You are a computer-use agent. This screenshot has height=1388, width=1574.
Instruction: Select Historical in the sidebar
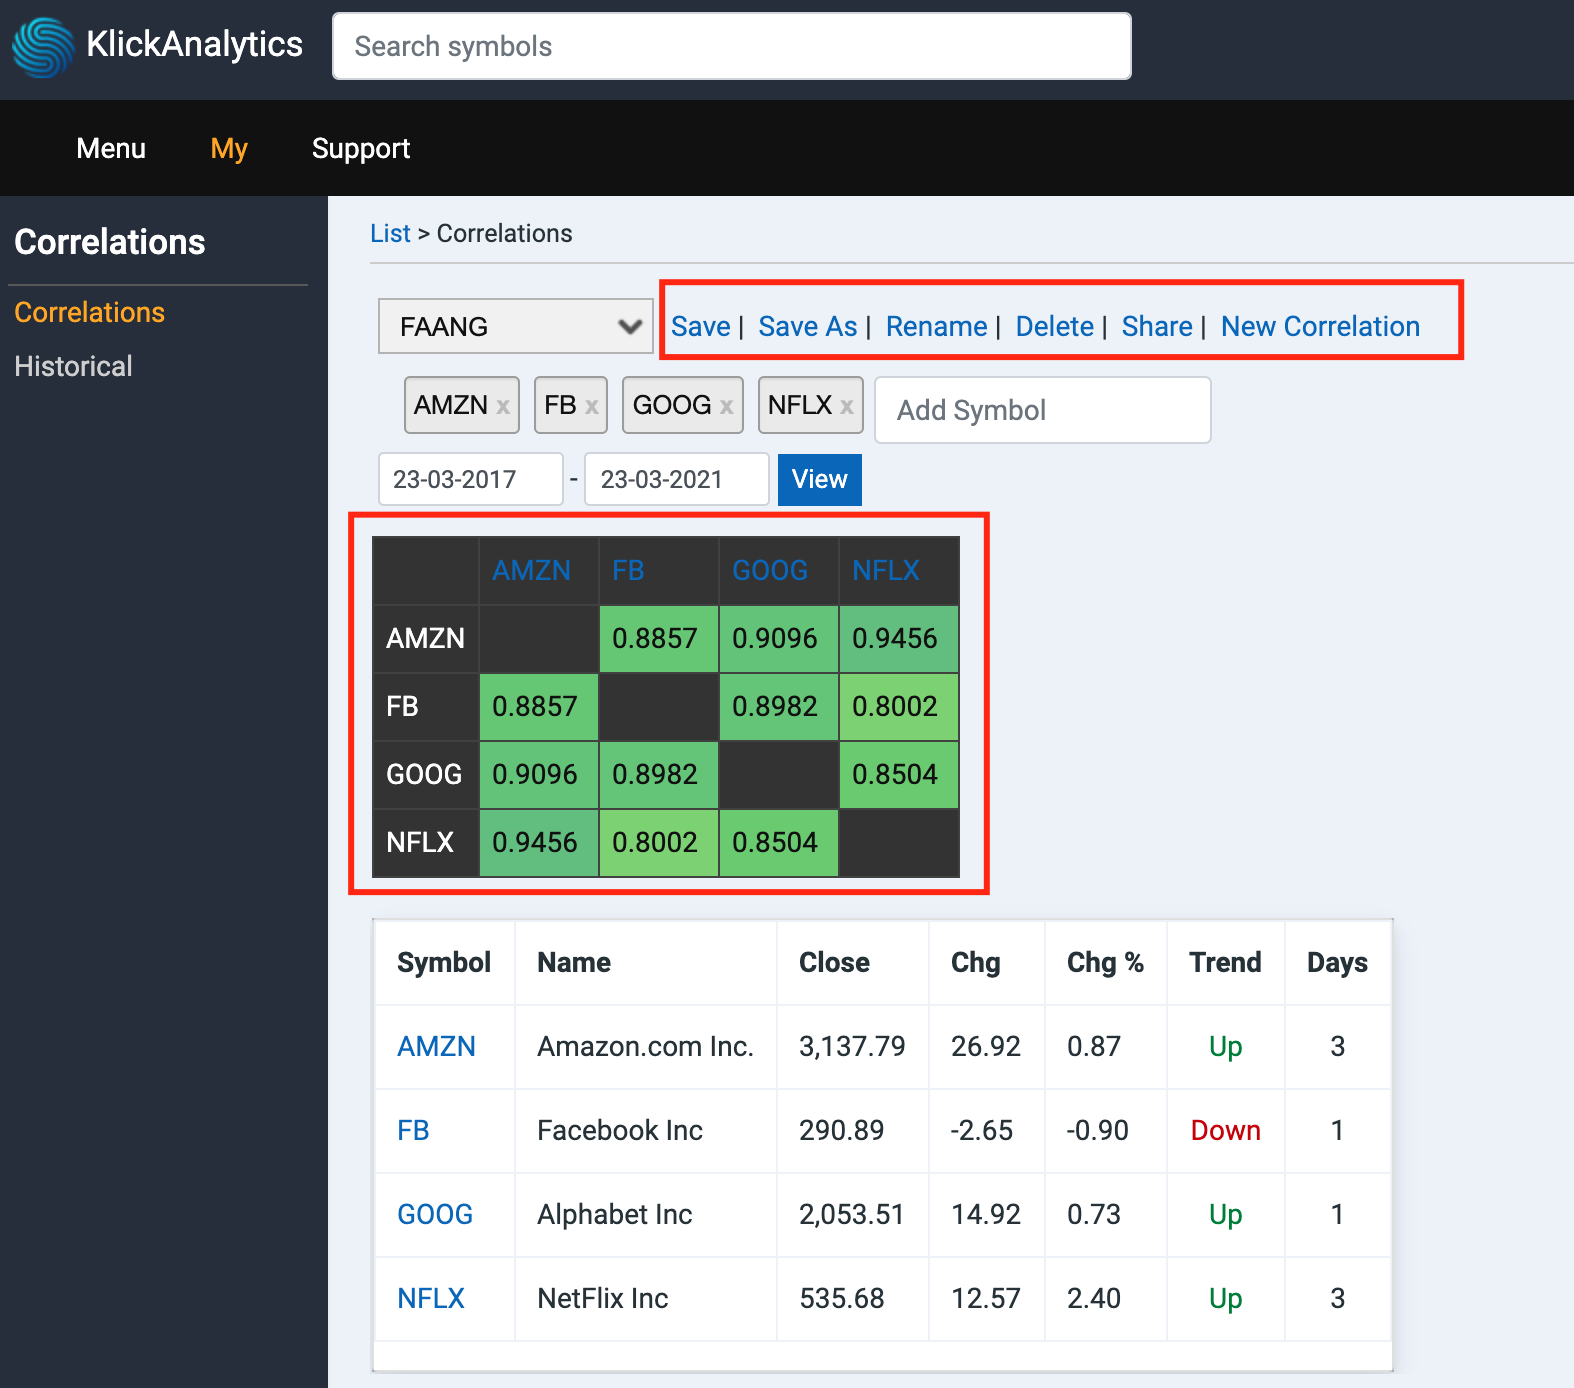tap(73, 366)
